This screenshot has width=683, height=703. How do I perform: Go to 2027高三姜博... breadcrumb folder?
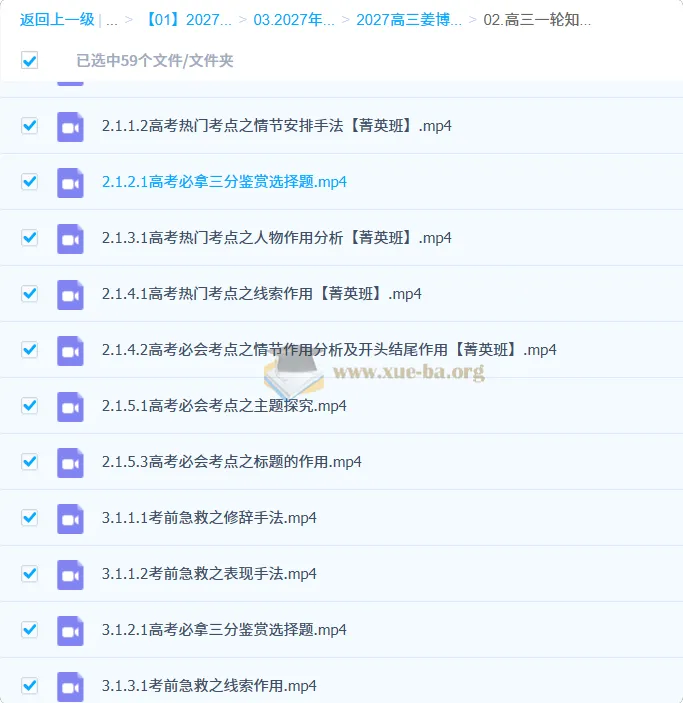coord(409,20)
